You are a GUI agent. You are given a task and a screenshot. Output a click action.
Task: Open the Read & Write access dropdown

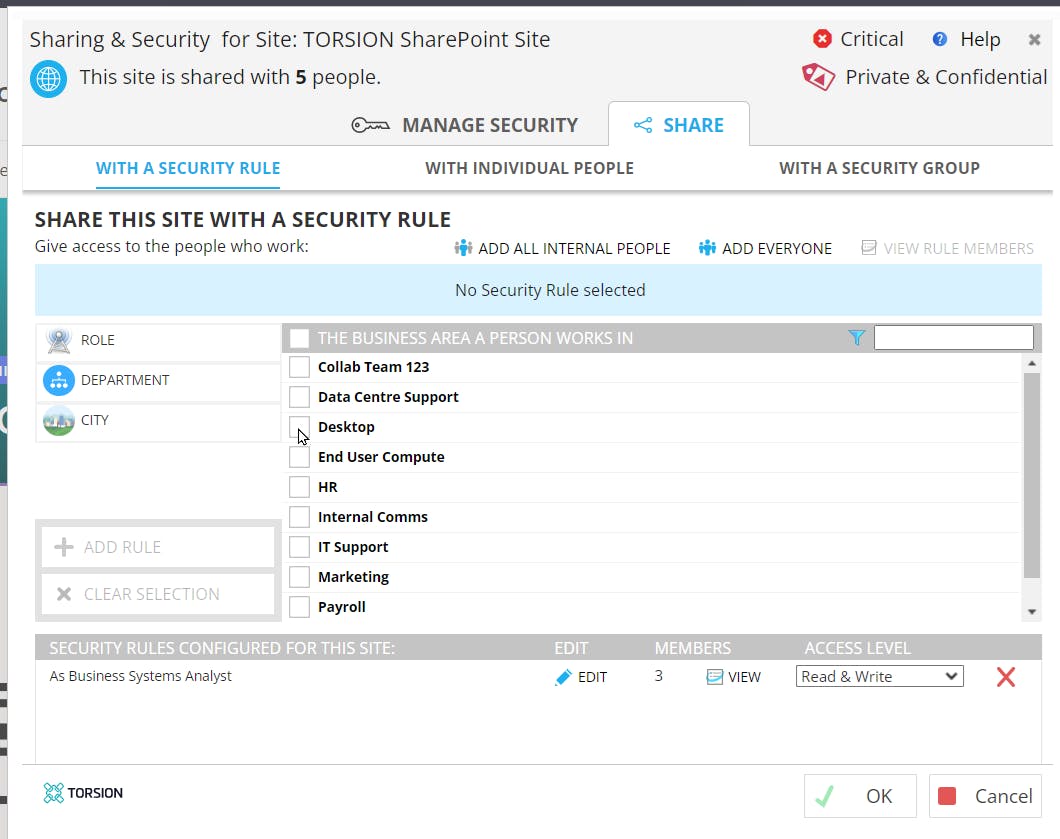pos(880,677)
